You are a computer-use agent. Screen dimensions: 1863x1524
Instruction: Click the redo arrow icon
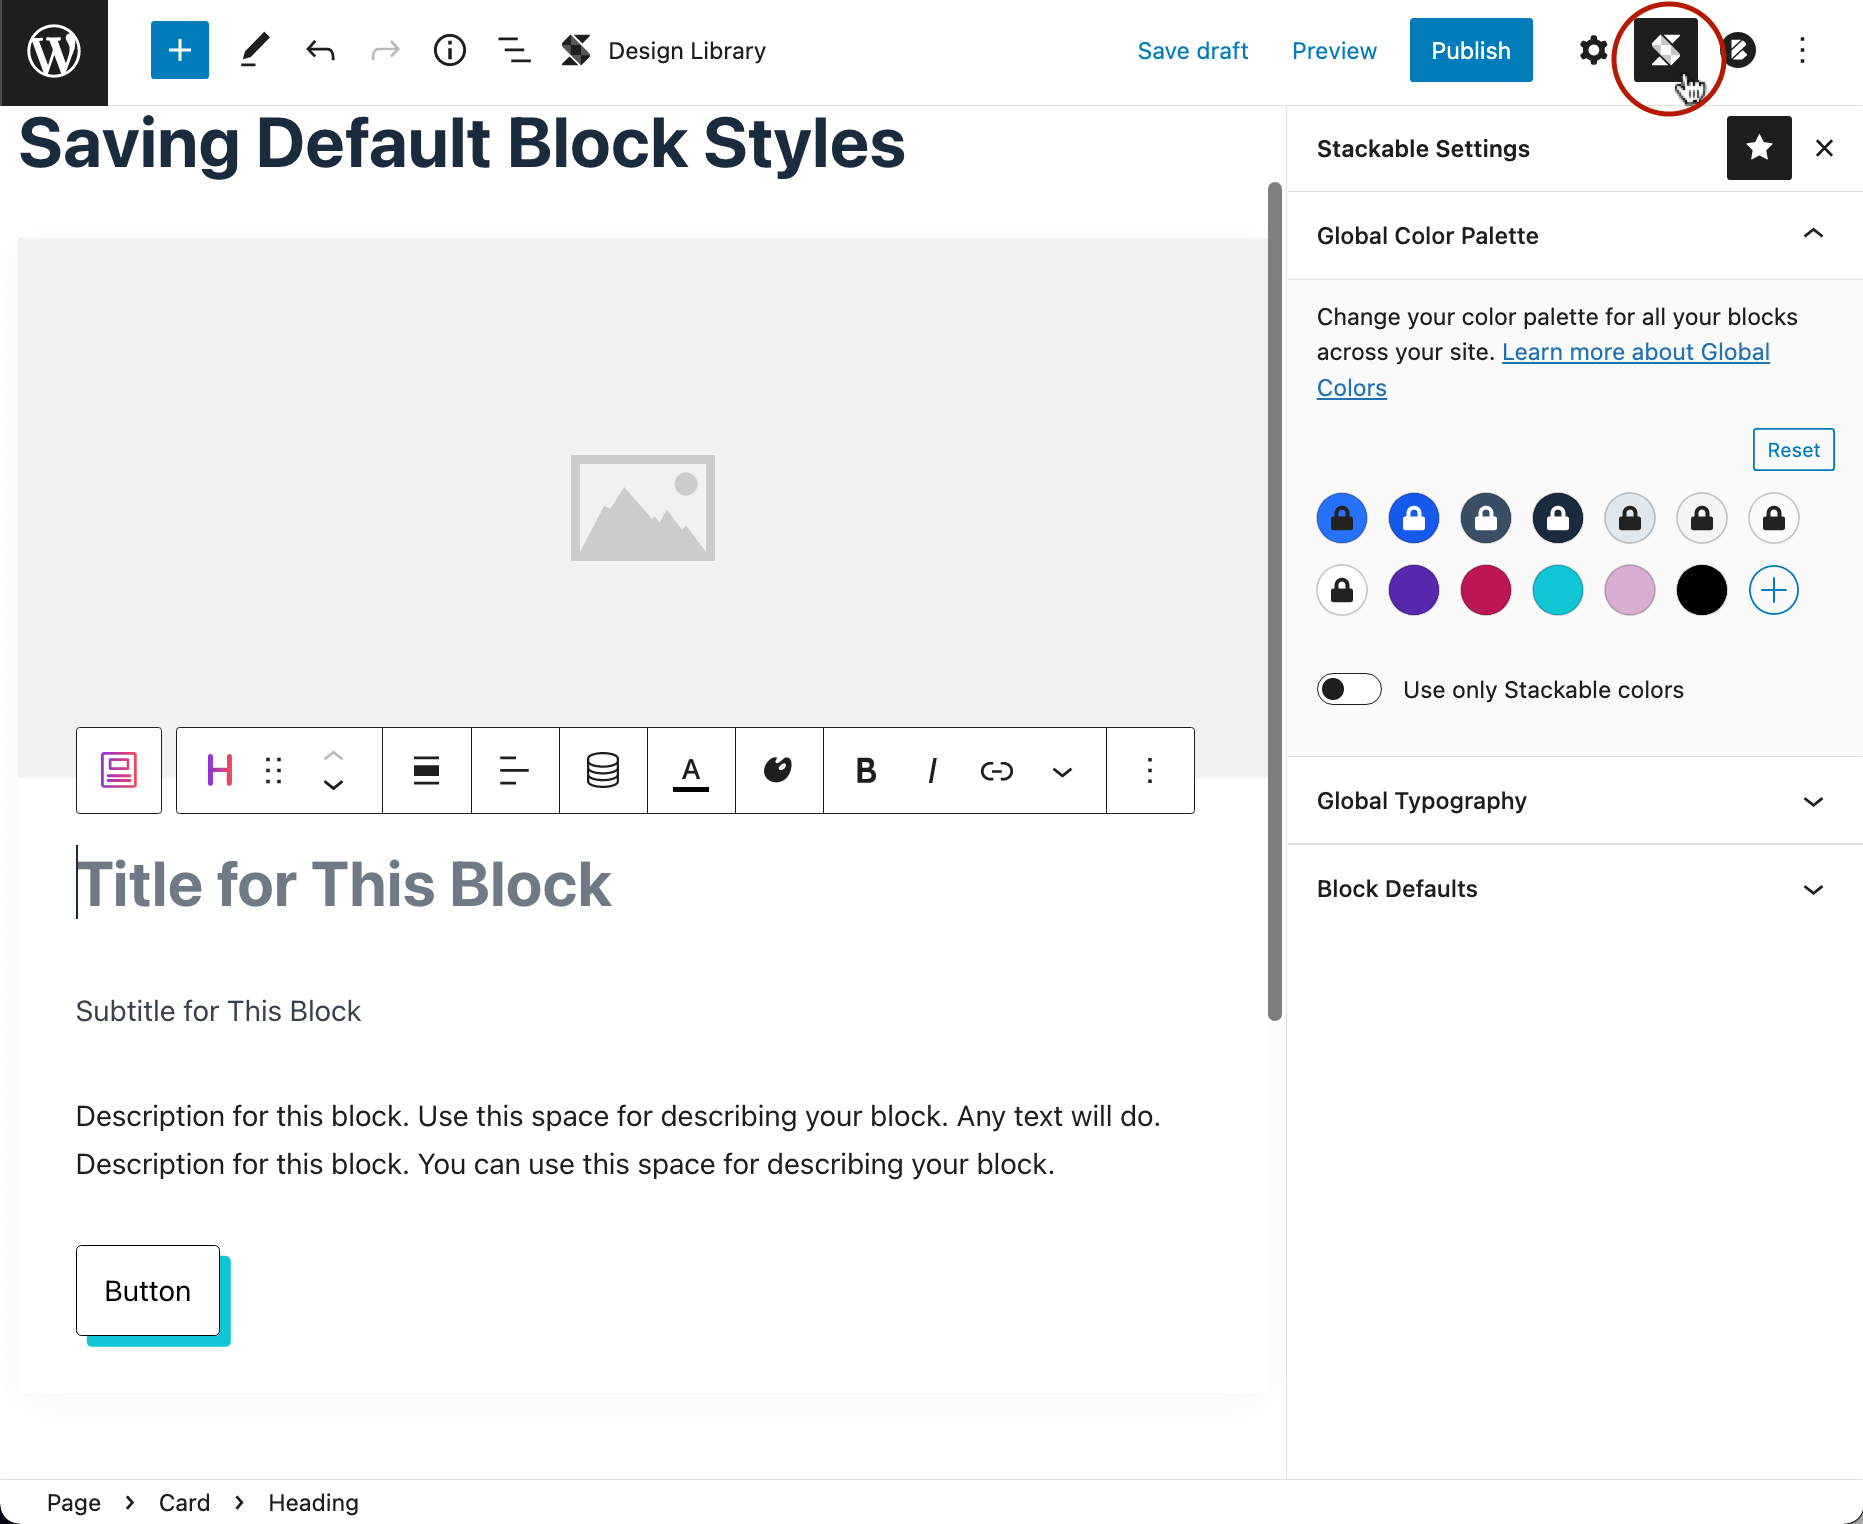[x=385, y=50]
